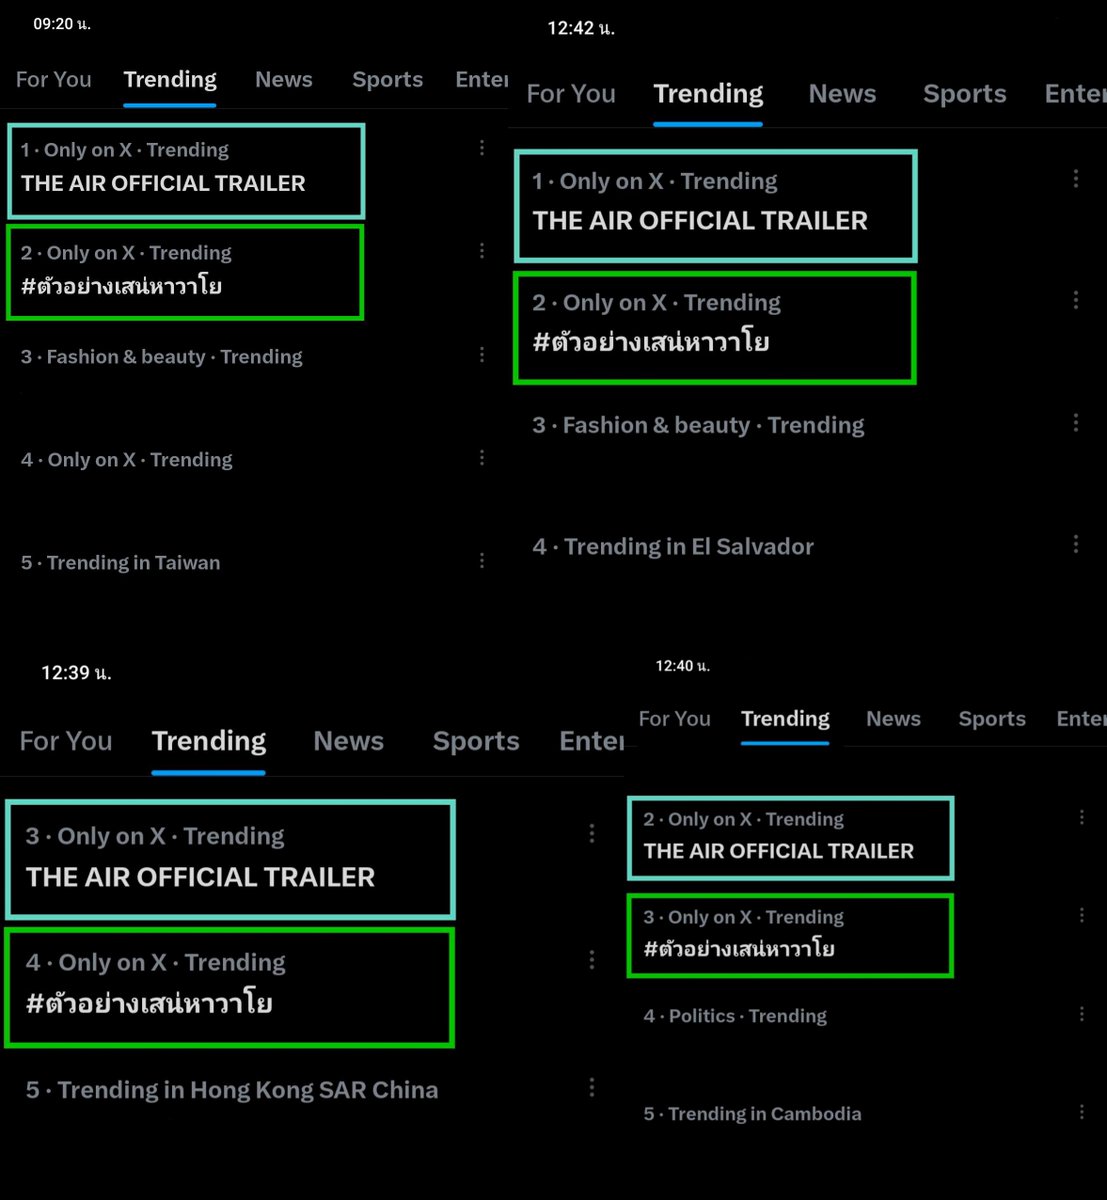Open Sports tab in 09:20 screenshot
1107x1200 pixels.
tap(387, 80)
